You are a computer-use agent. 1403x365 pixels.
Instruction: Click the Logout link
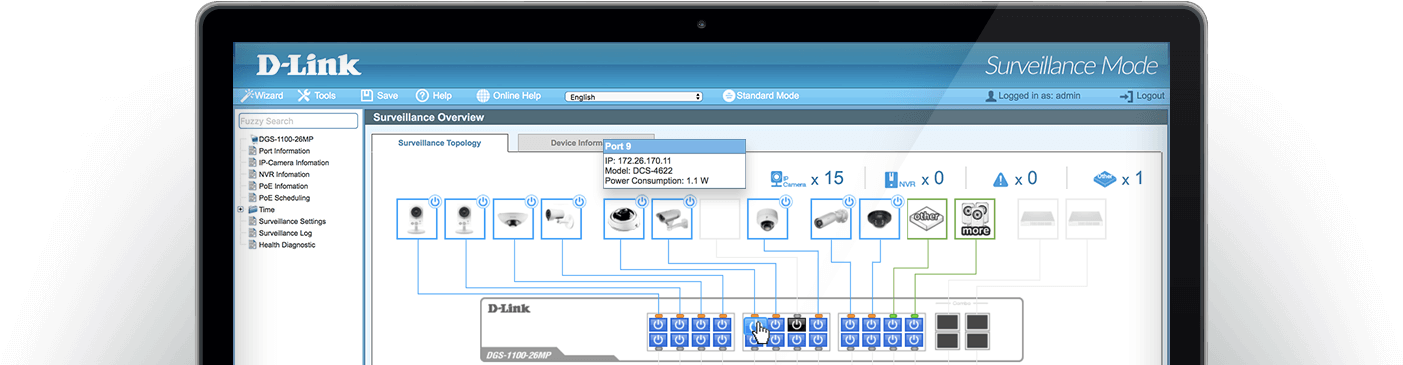pos(1142,96)
